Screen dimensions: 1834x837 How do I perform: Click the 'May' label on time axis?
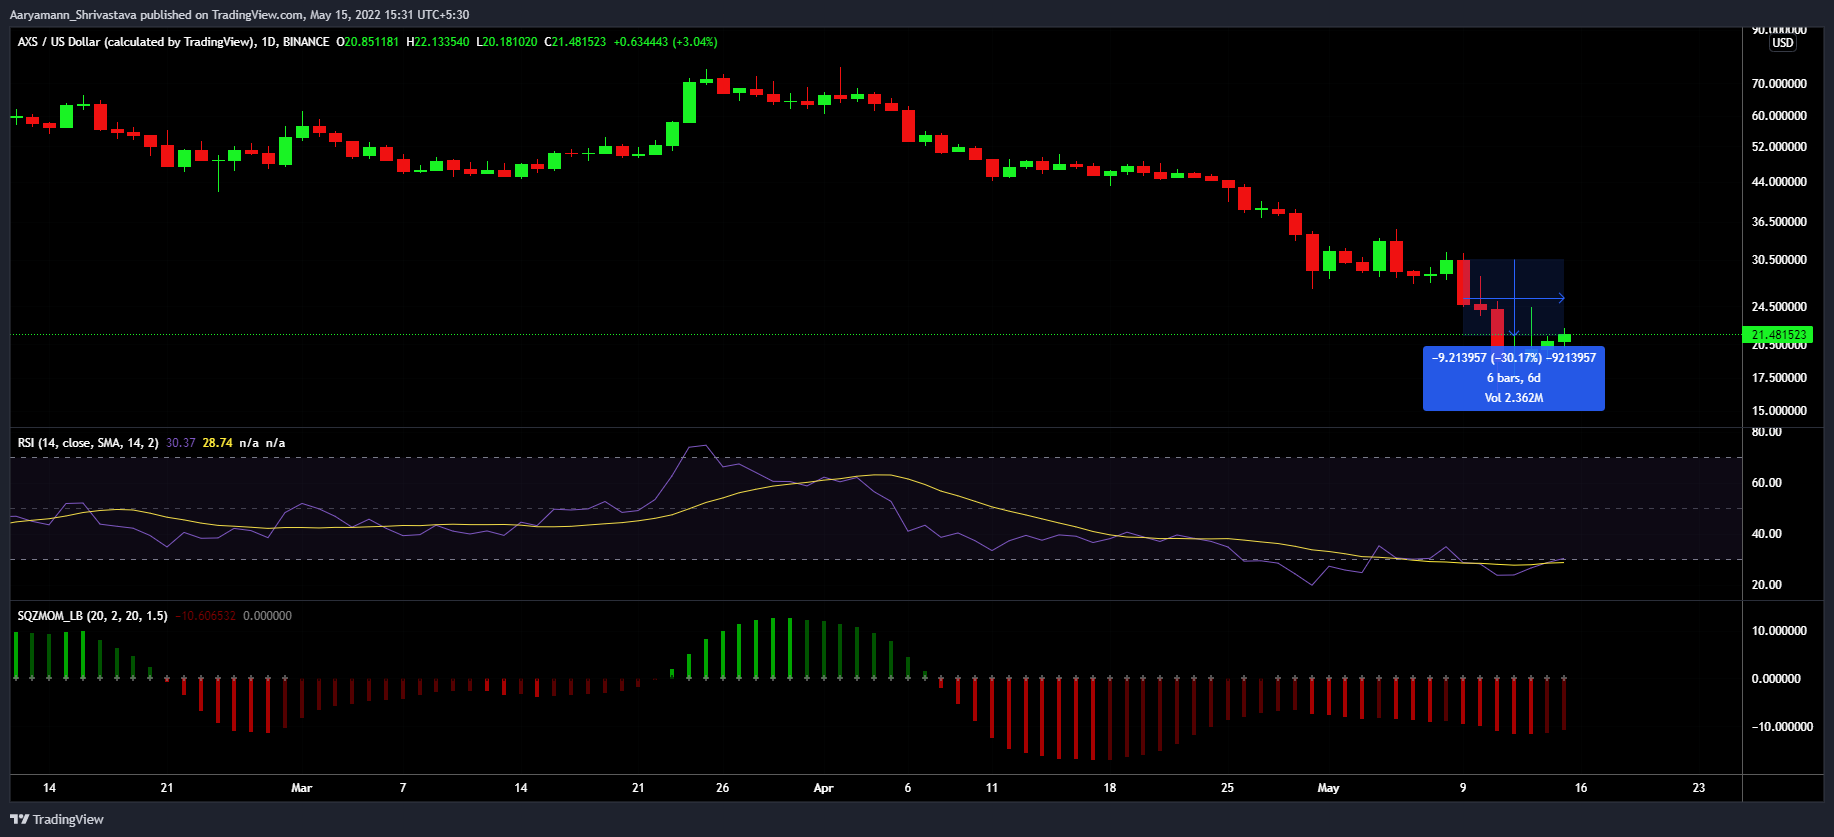(x=1328, y=788)
